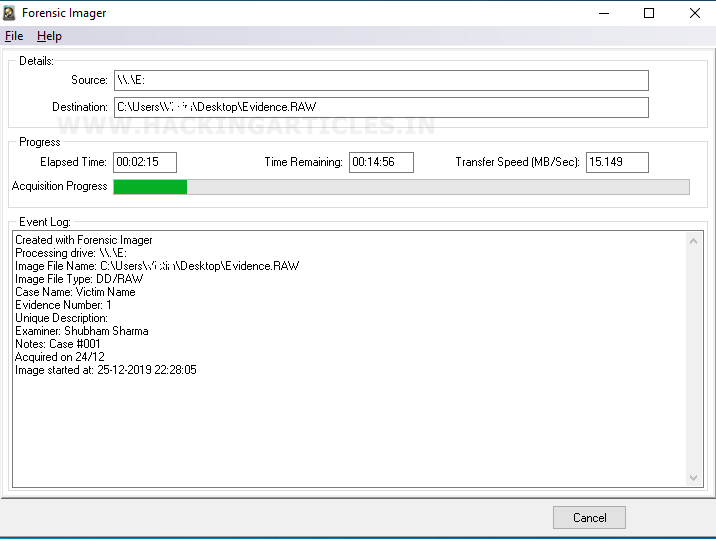Click the 'Destination:' label

80,107
